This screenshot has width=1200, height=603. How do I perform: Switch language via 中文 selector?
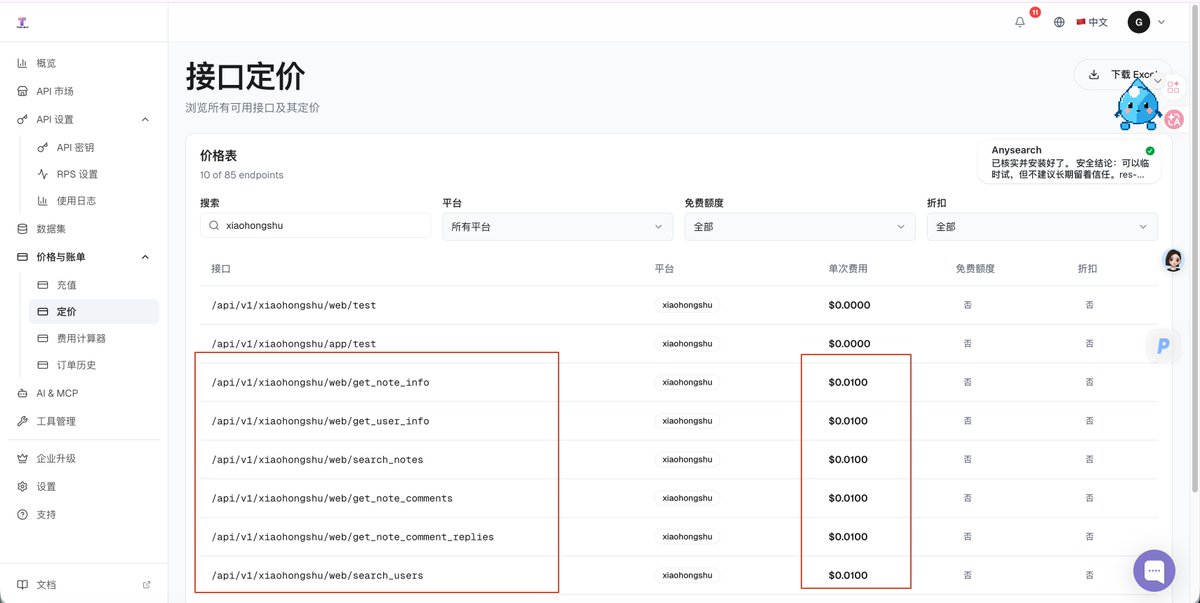point(1092,22)
